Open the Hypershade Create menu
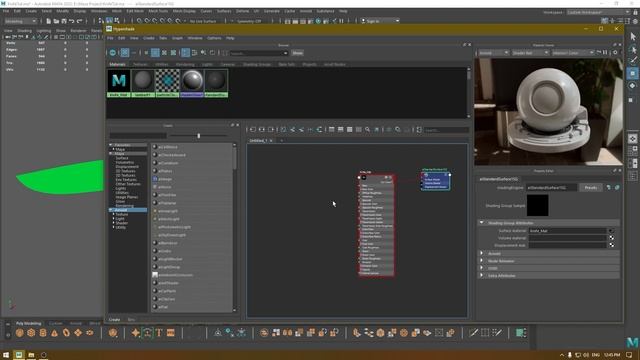This screenshot has width=640, height=360. [x=149, y=38]
